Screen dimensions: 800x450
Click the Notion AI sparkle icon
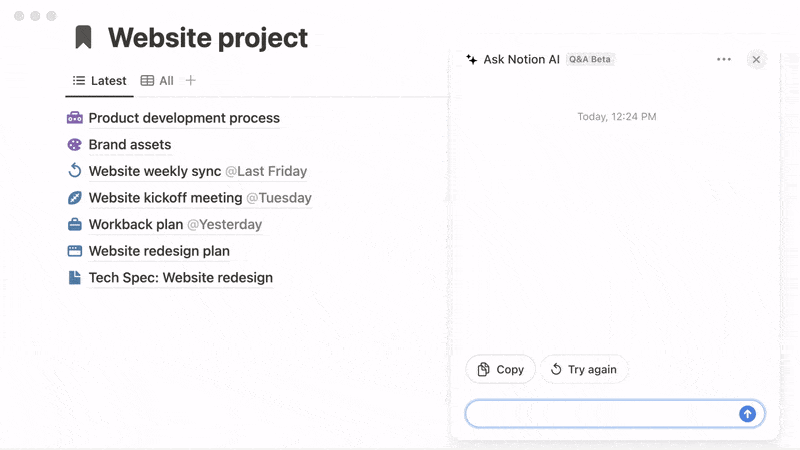(x=471, y=60)
